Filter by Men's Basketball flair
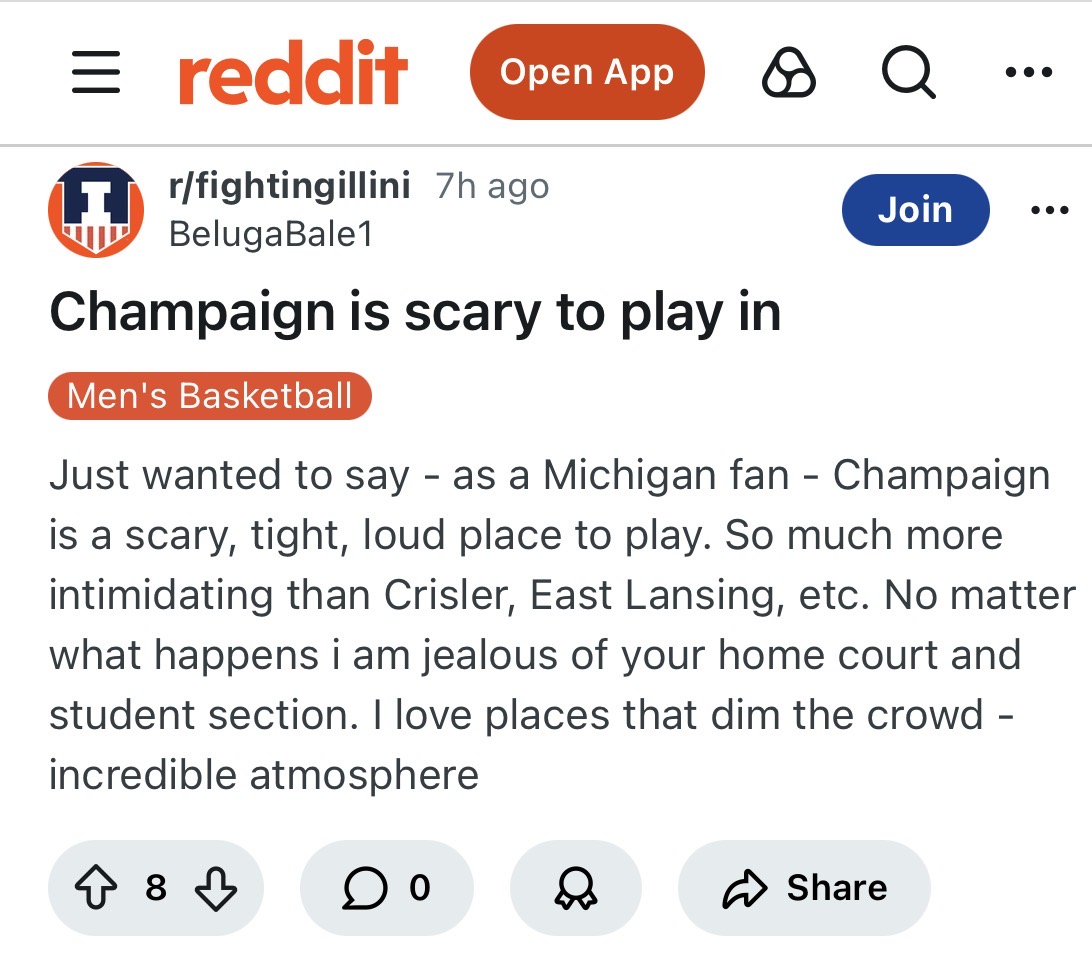 coord(210,396)
